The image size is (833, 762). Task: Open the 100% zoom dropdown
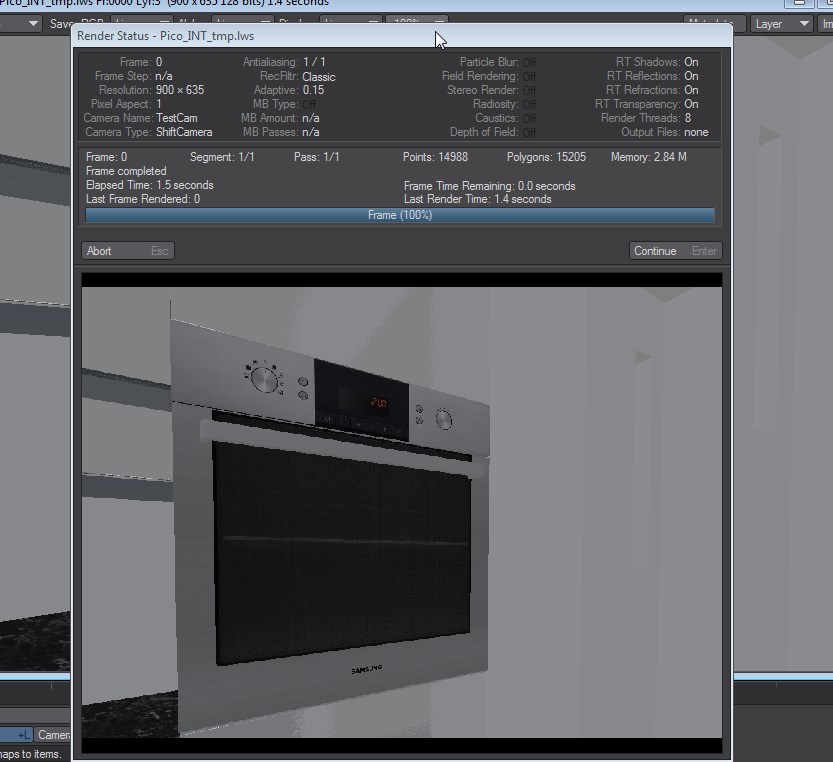pos(417,21)
